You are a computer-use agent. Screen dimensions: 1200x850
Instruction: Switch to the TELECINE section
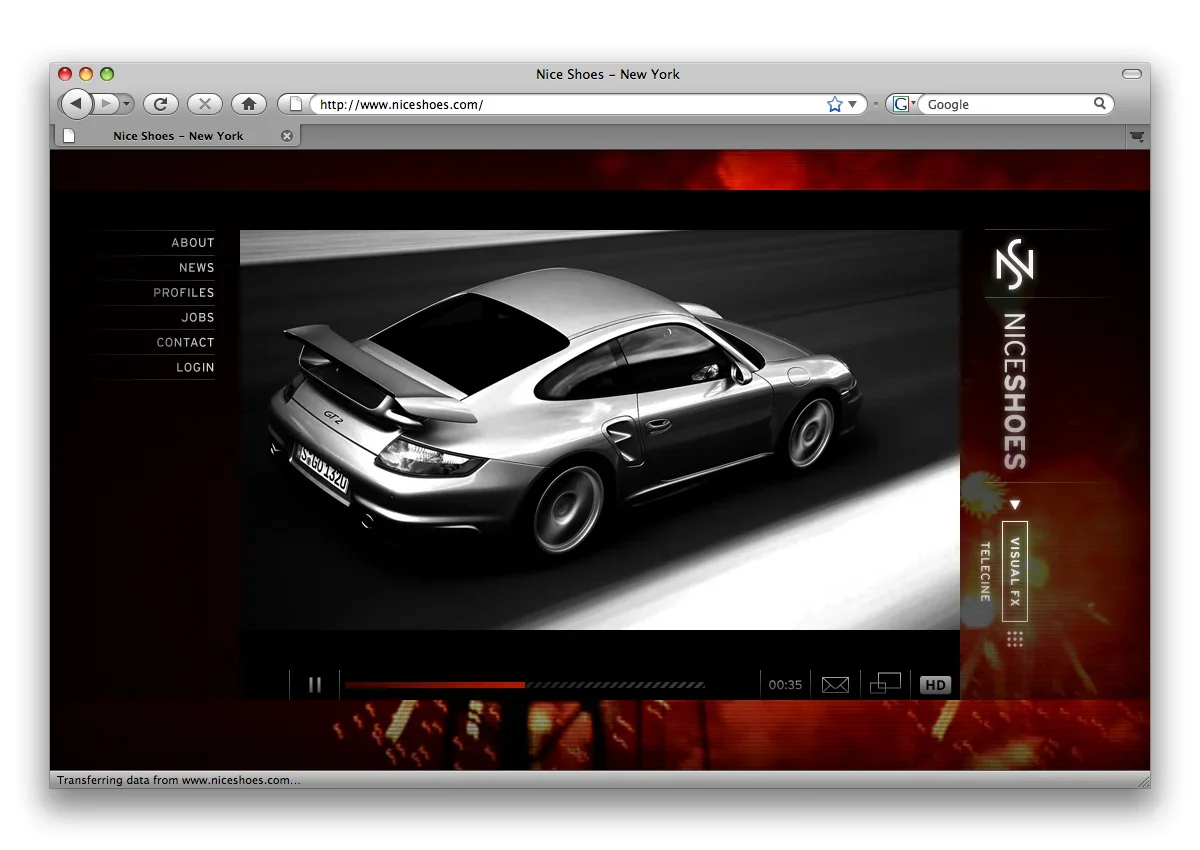[x=984, y=573]
